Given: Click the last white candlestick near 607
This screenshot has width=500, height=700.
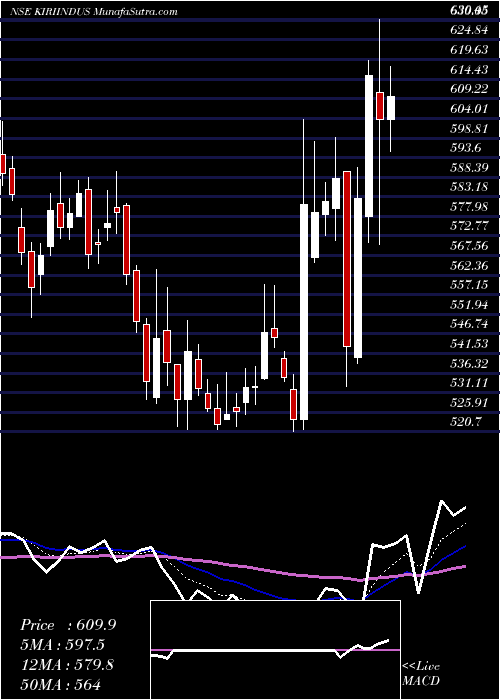Looking at the screenshot, I should click(x=391, y=108).
